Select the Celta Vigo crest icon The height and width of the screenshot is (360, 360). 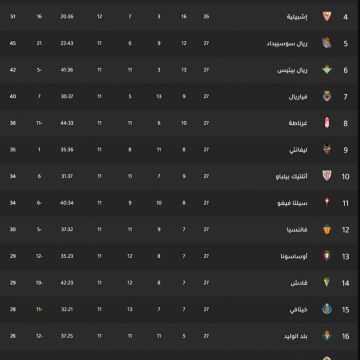(327, 203)
